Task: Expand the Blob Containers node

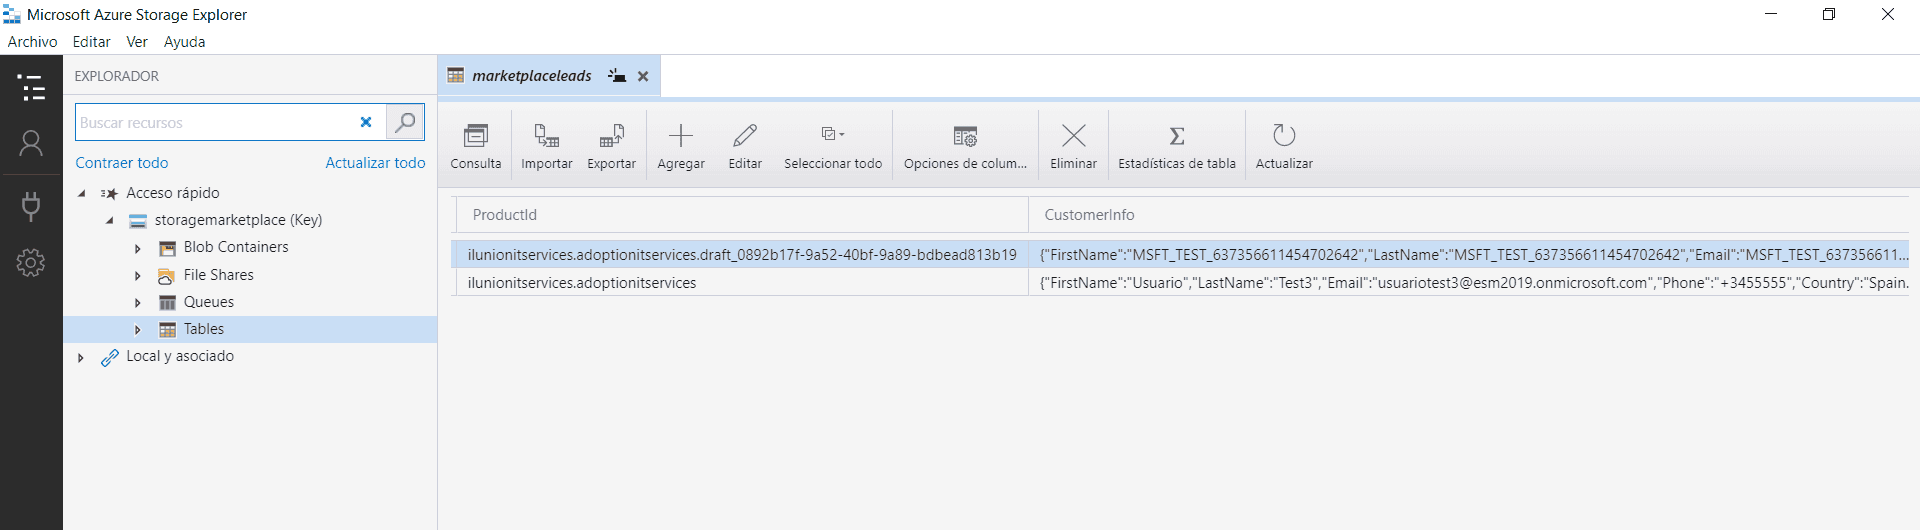Action: (138, 248)
